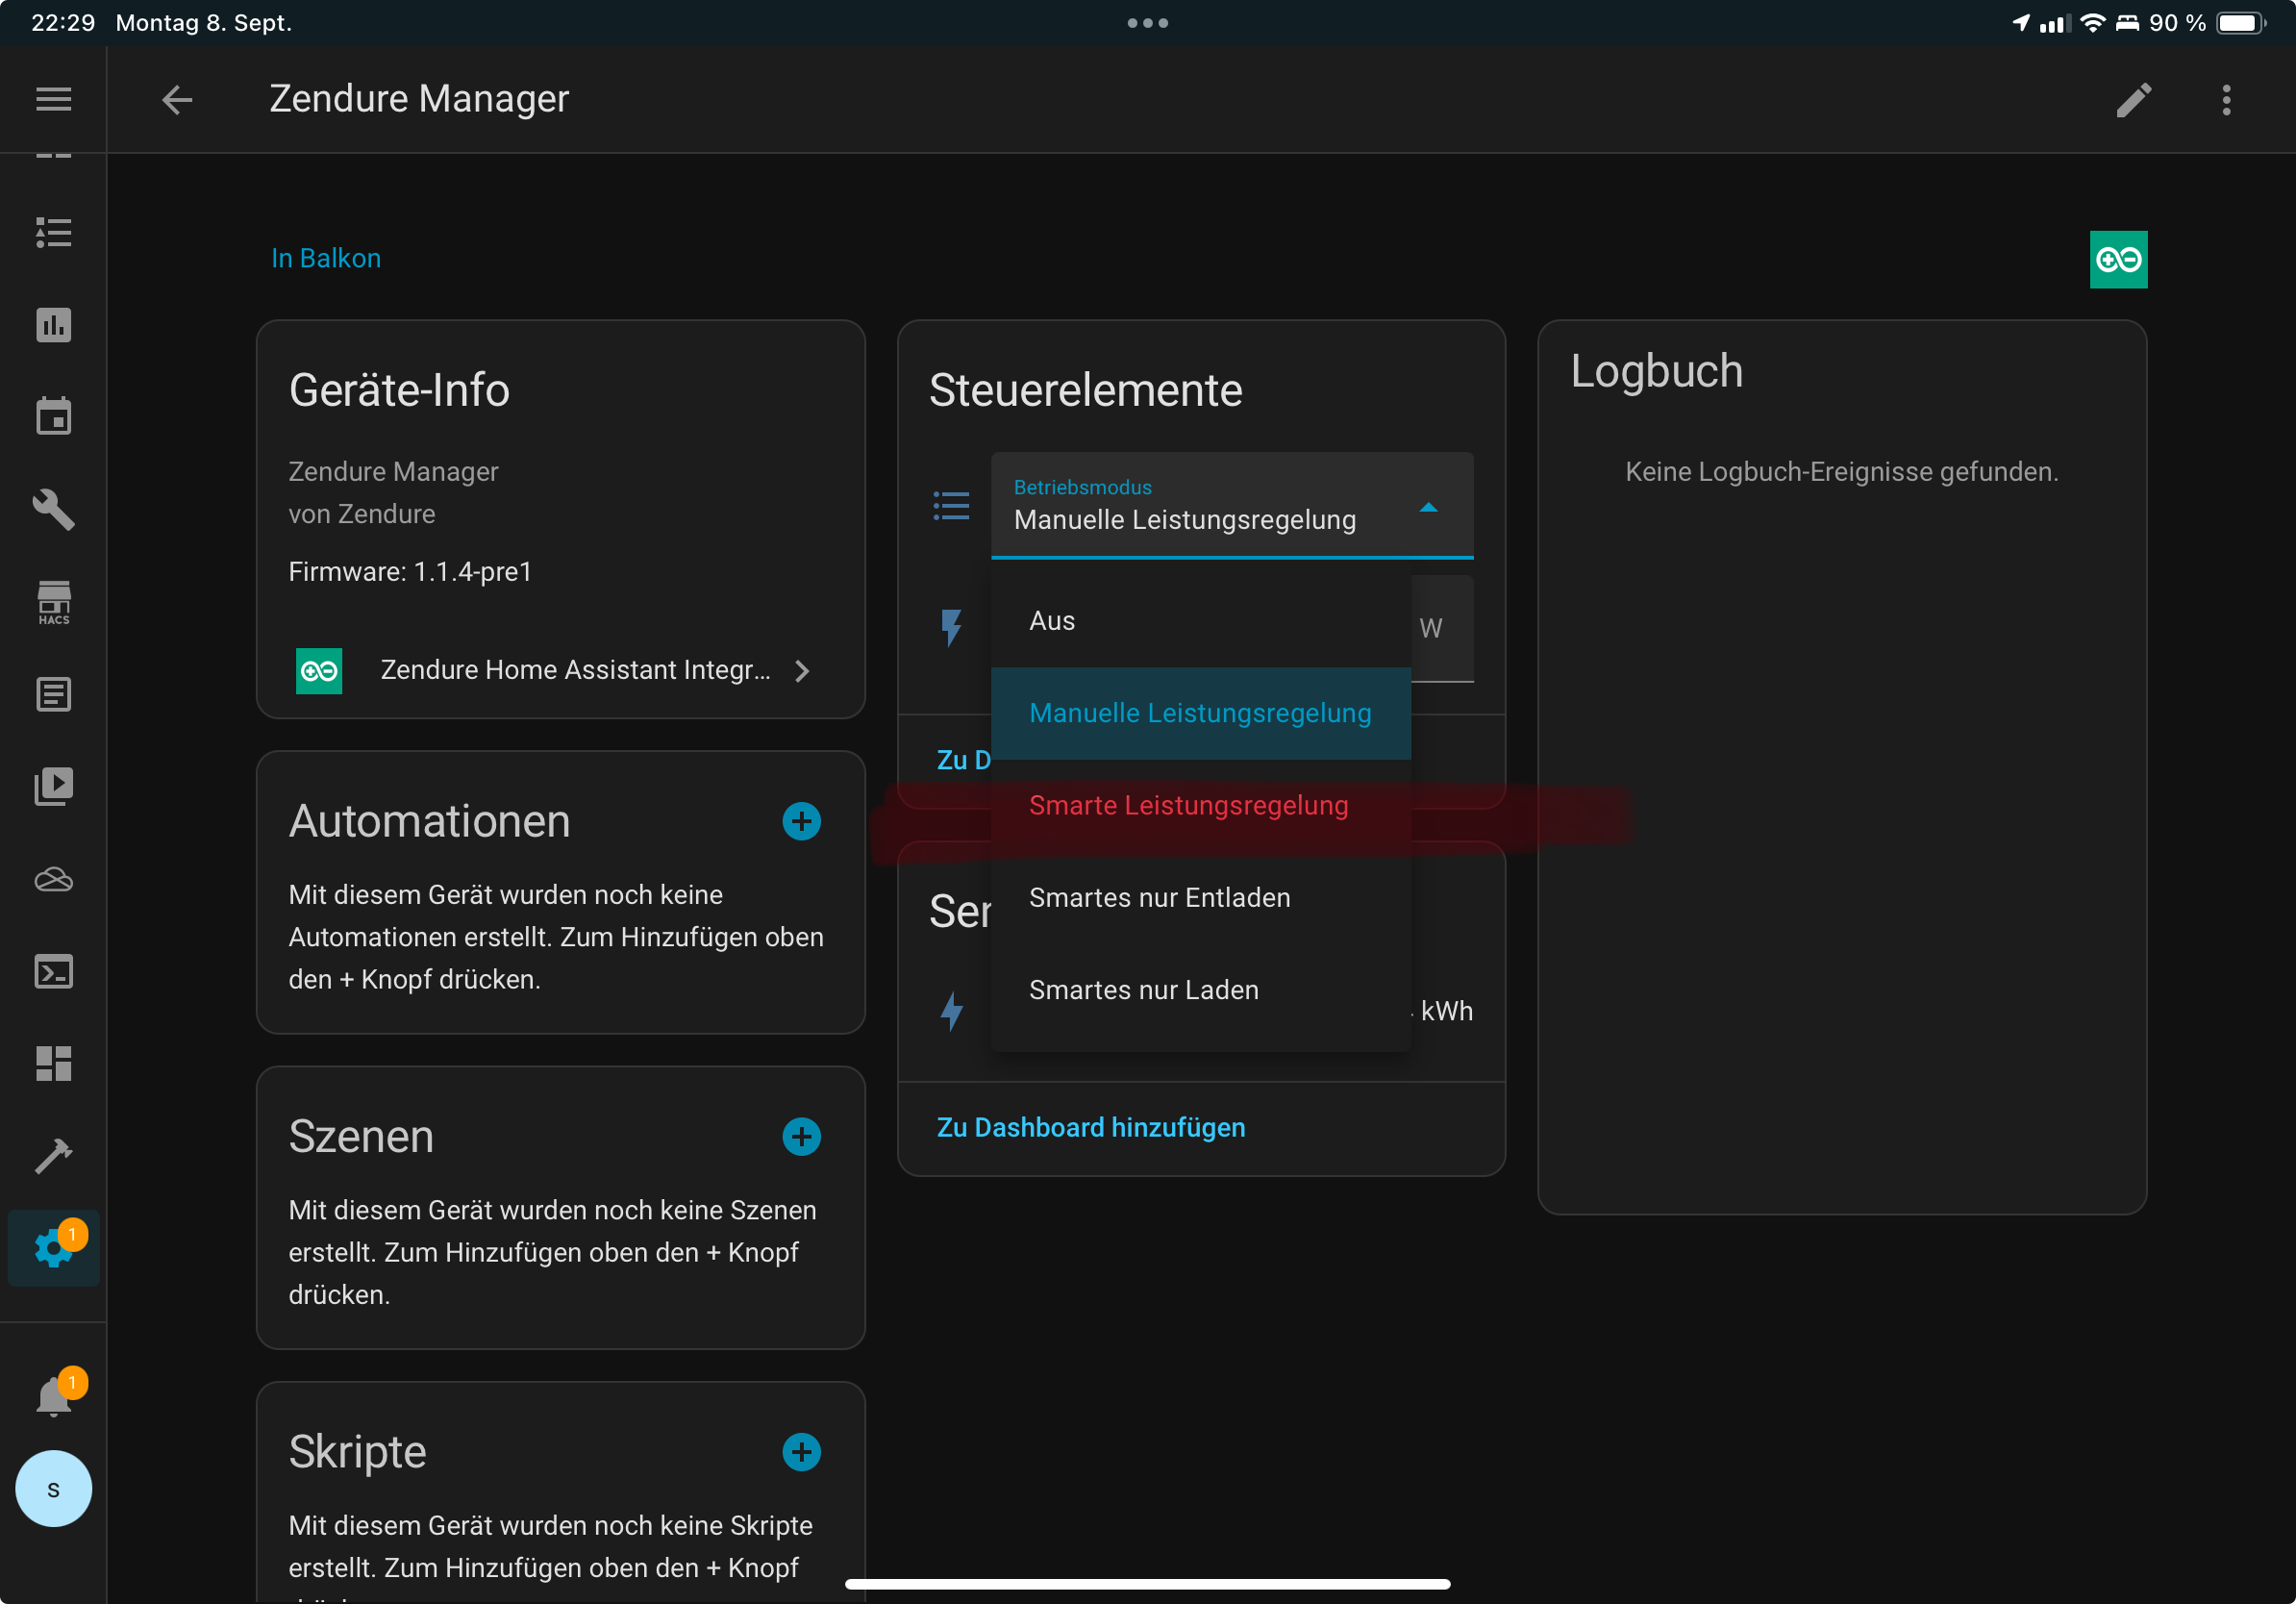Collapse the Betriebsmodus dropdown
This screenshot has width=2296, height=1604.
(x=1428, y=508)
